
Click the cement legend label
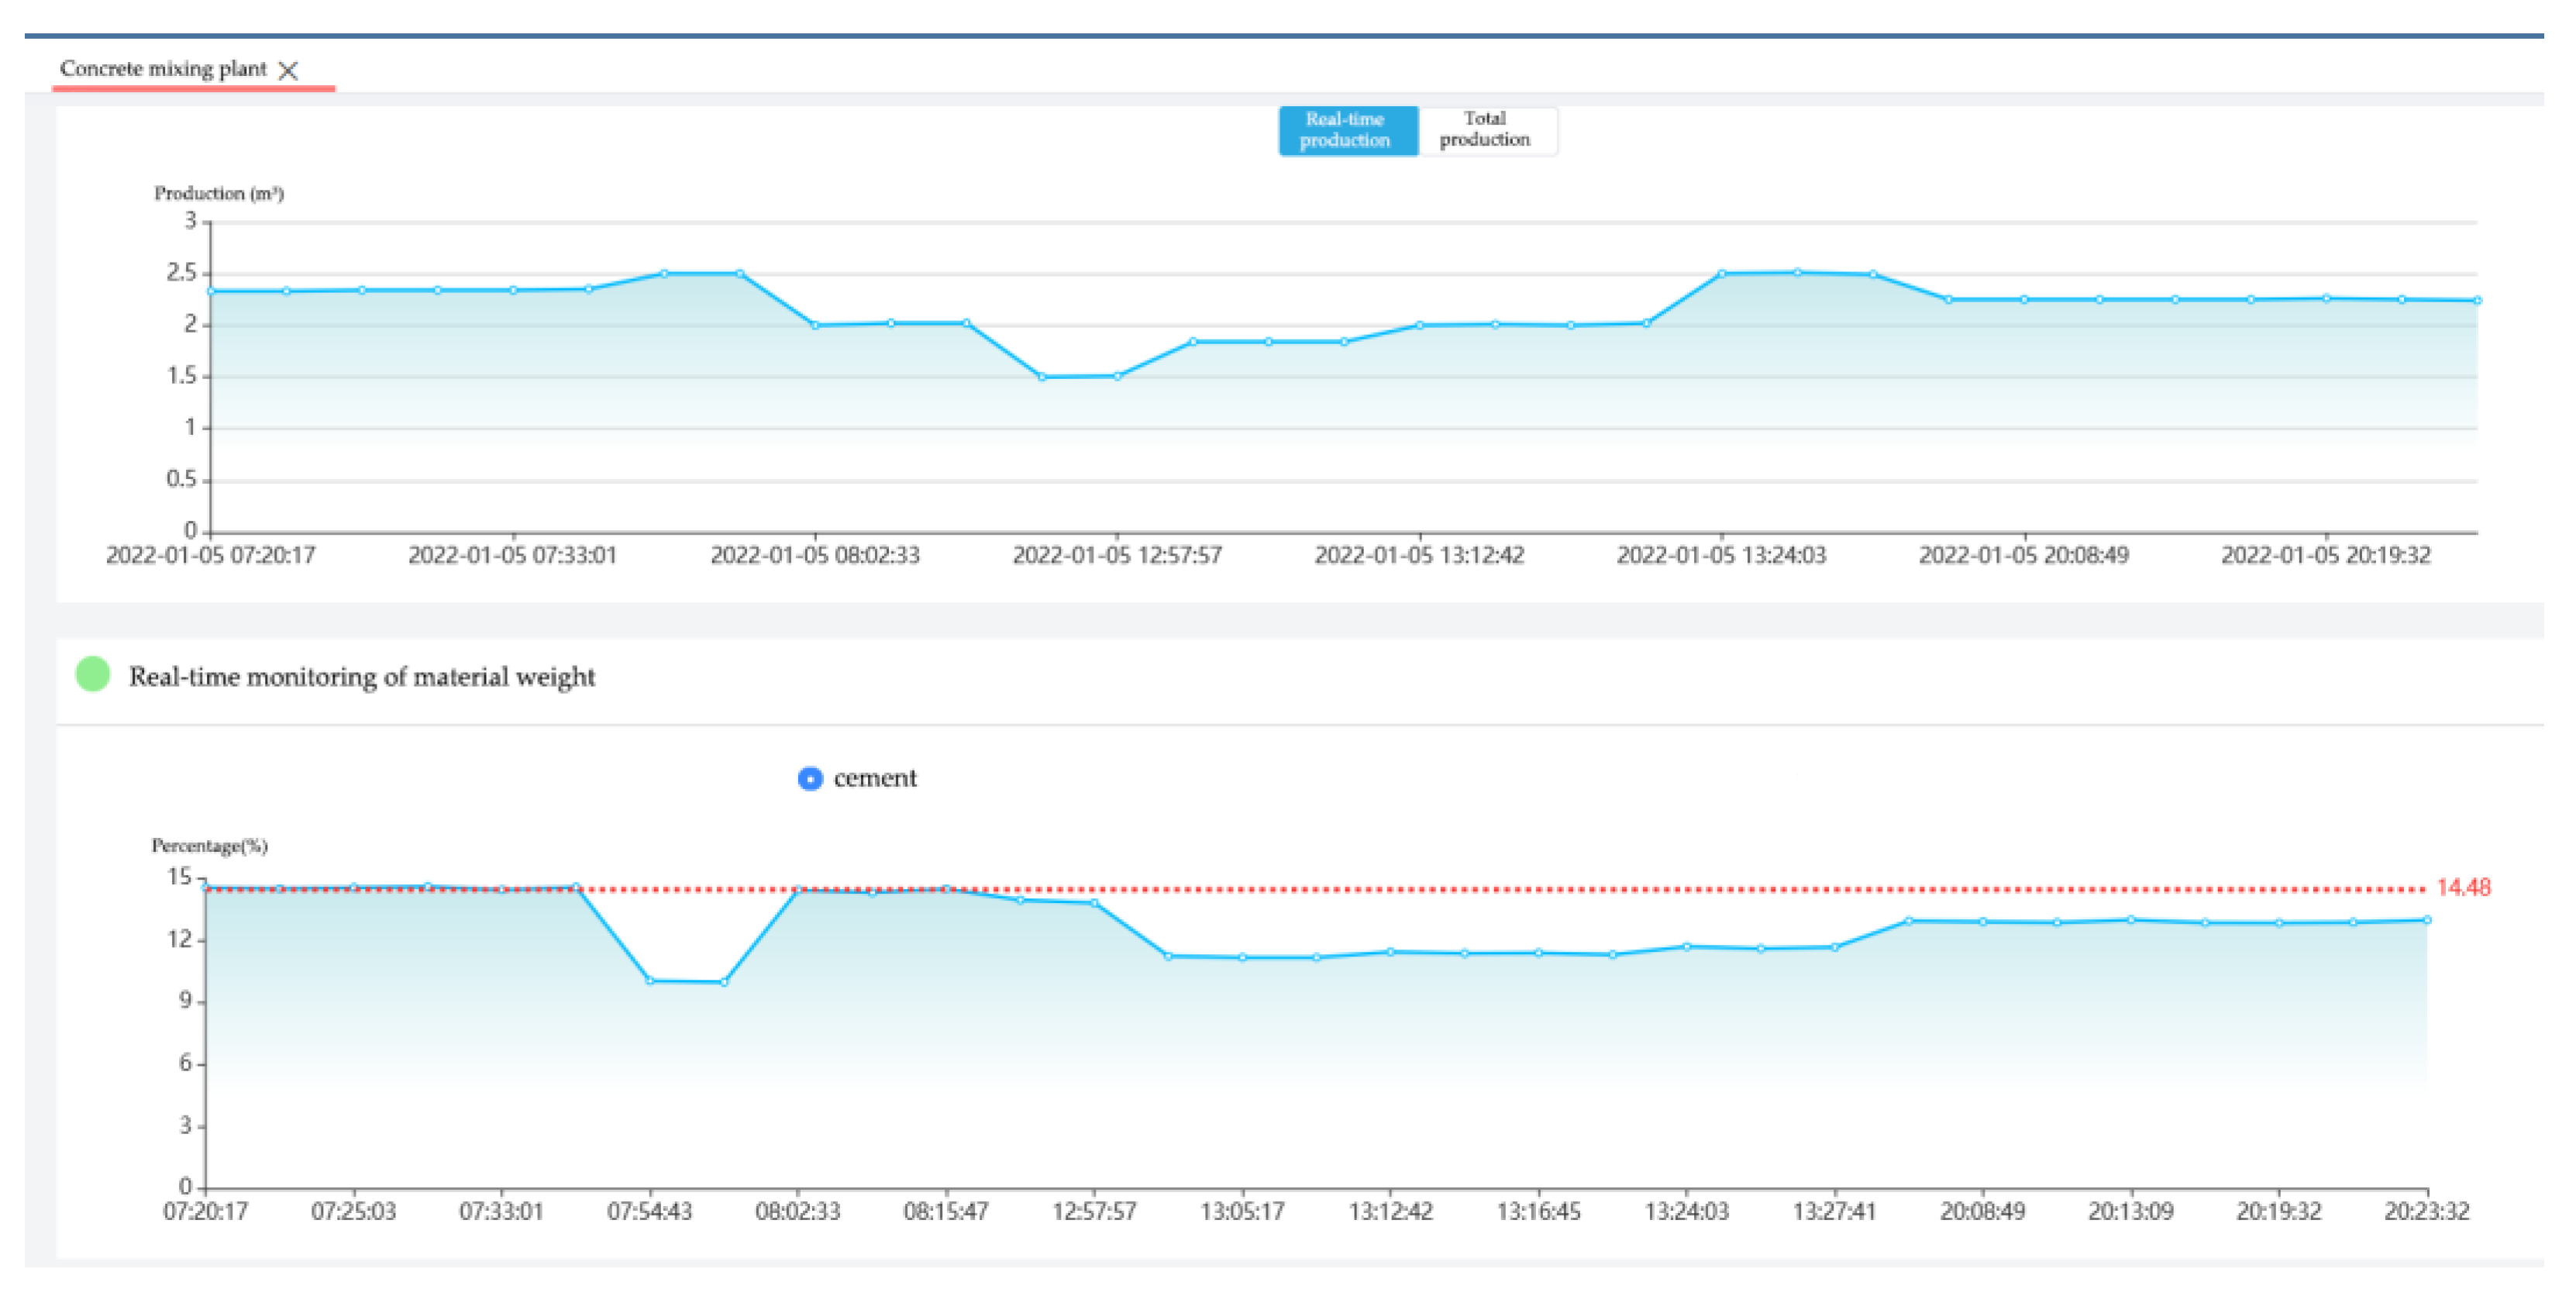(x=875, y=778)
